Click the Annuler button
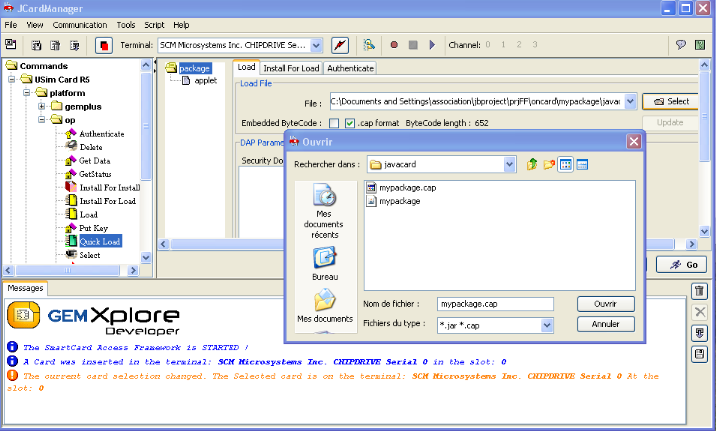The height and width of the screenshot is (431, 716). [x=605, y=324]
